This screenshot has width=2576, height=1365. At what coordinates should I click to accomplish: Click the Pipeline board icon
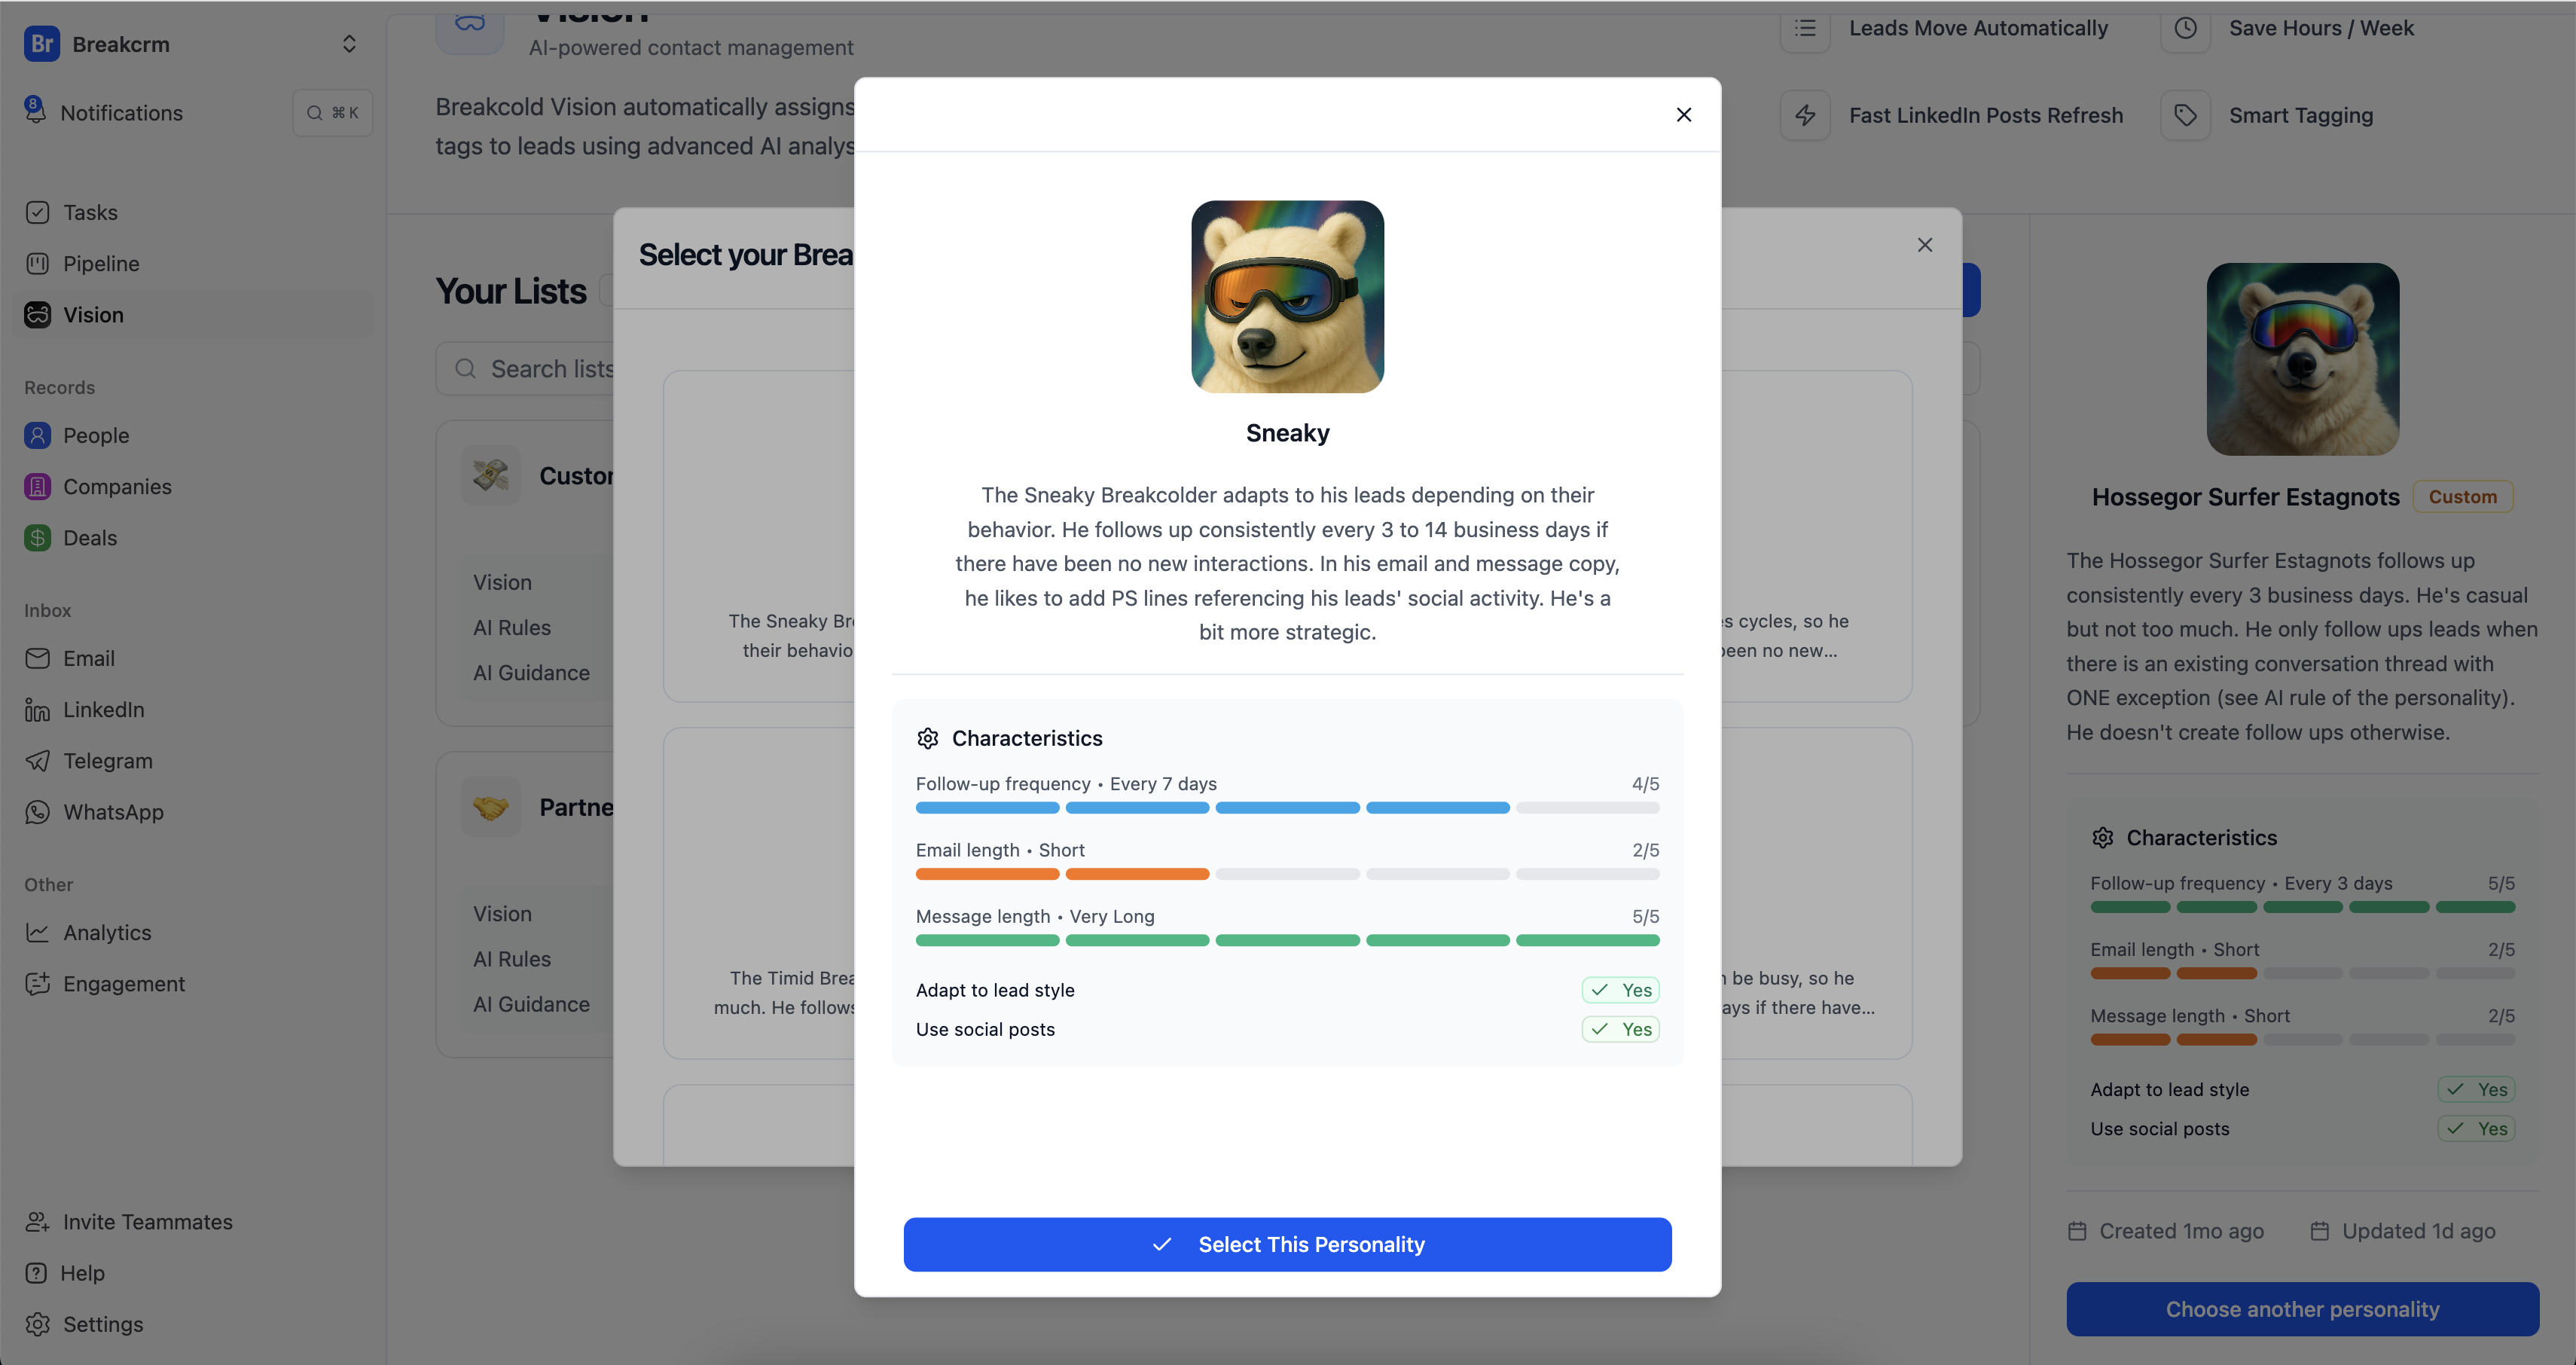pyautogui.click(x=37, y=264)
